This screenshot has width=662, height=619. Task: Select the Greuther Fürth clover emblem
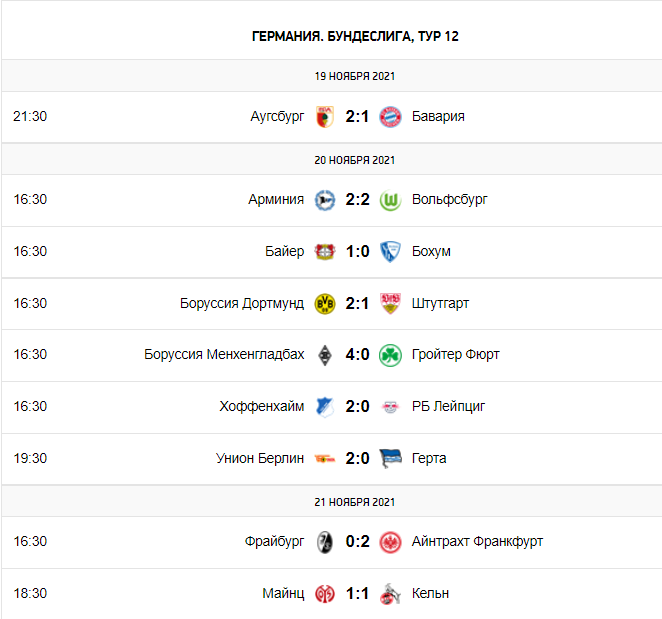[390, 354]
